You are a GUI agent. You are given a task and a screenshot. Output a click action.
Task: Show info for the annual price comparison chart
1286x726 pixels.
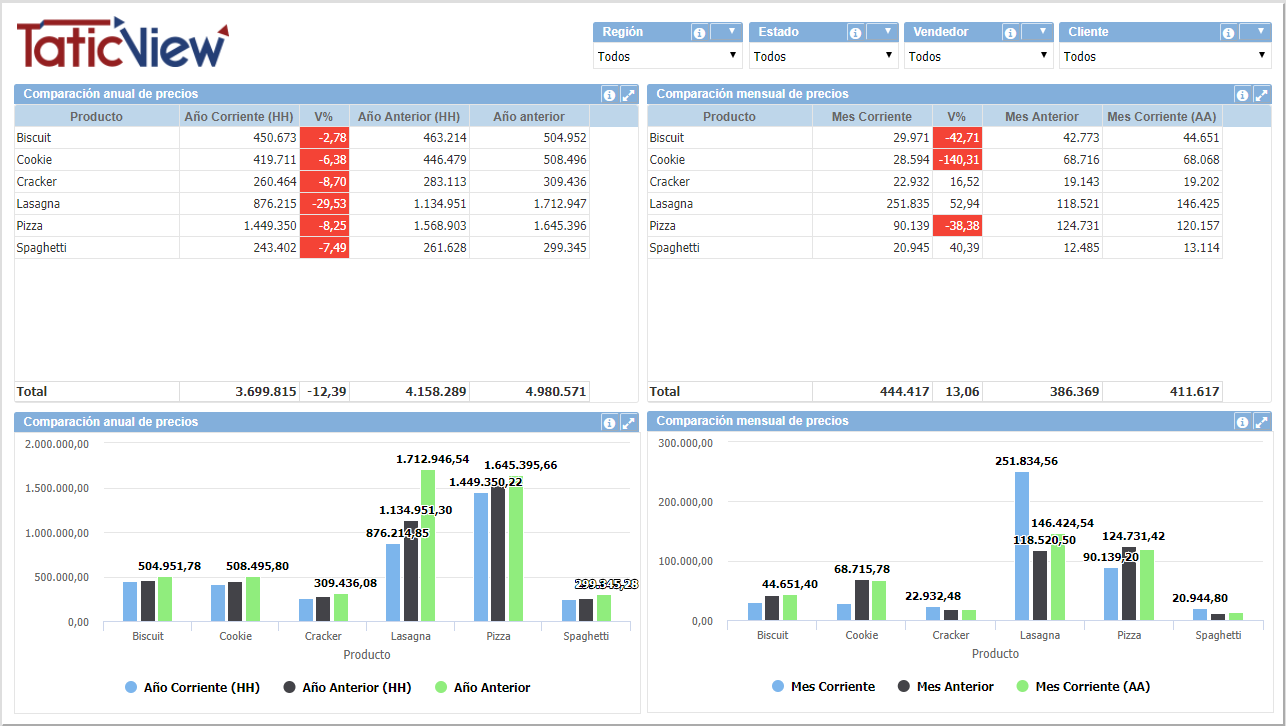(x=609, y=423)
